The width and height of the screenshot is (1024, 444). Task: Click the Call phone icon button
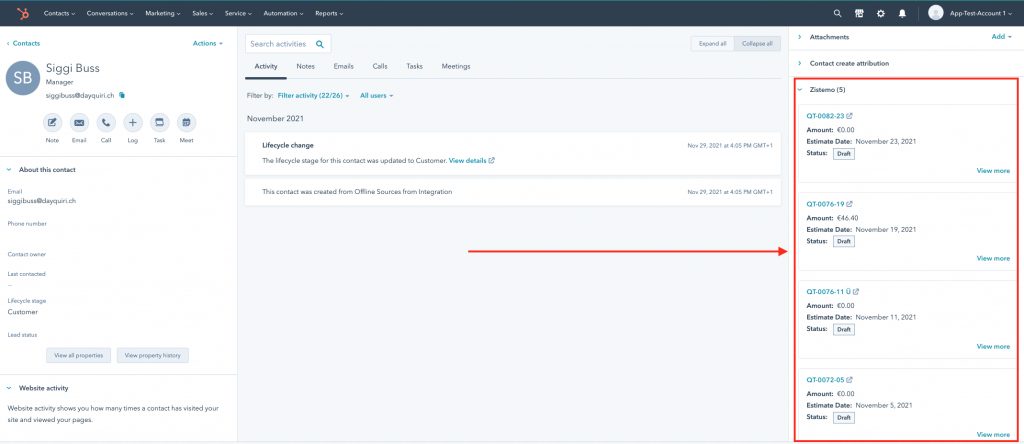106,123
